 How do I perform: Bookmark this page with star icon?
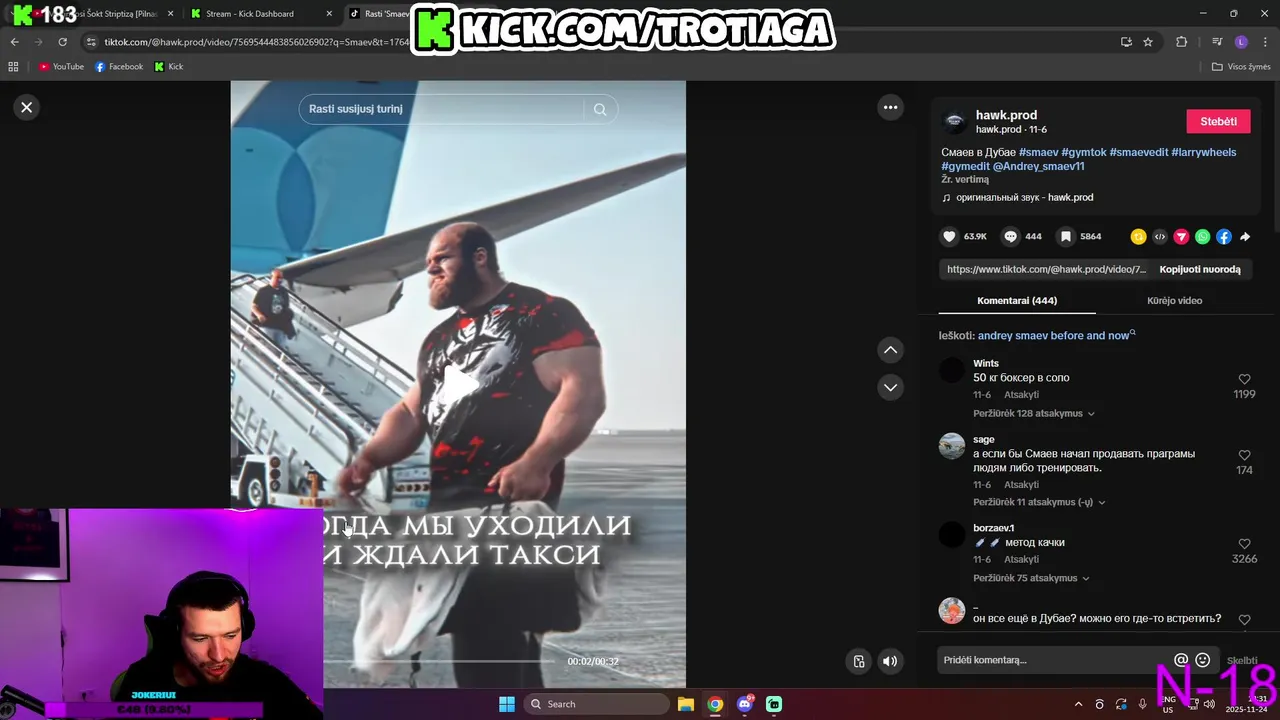(x=1148, y=42)
